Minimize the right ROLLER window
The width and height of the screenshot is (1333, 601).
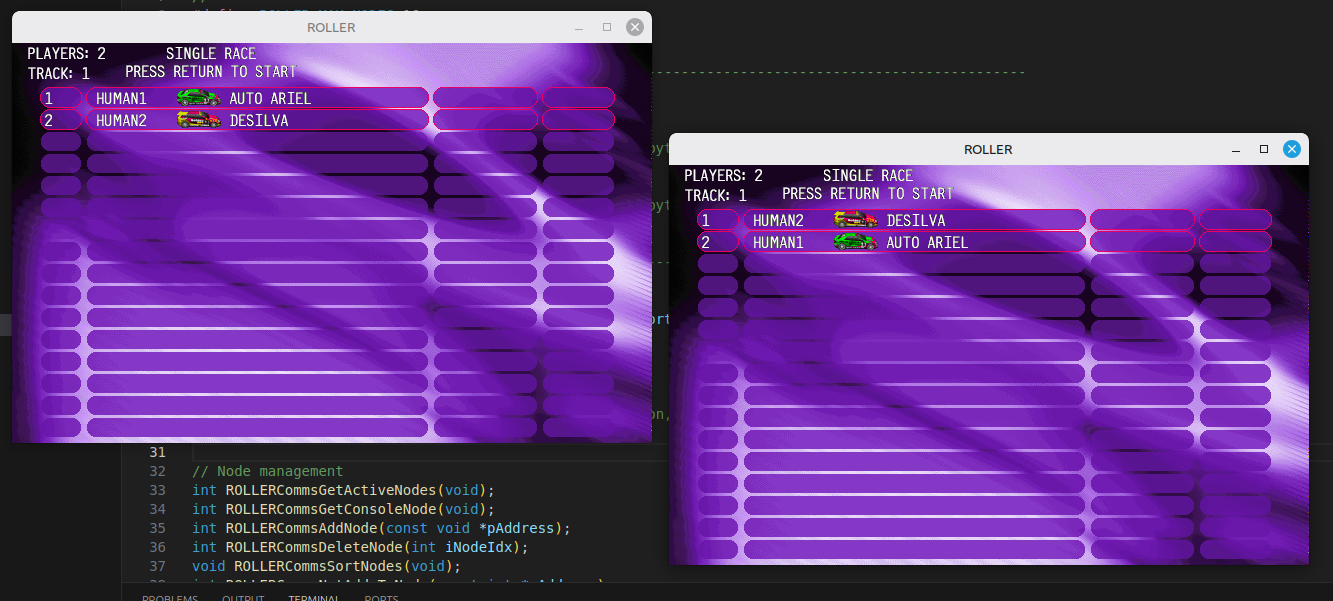tap(1236, 149)
